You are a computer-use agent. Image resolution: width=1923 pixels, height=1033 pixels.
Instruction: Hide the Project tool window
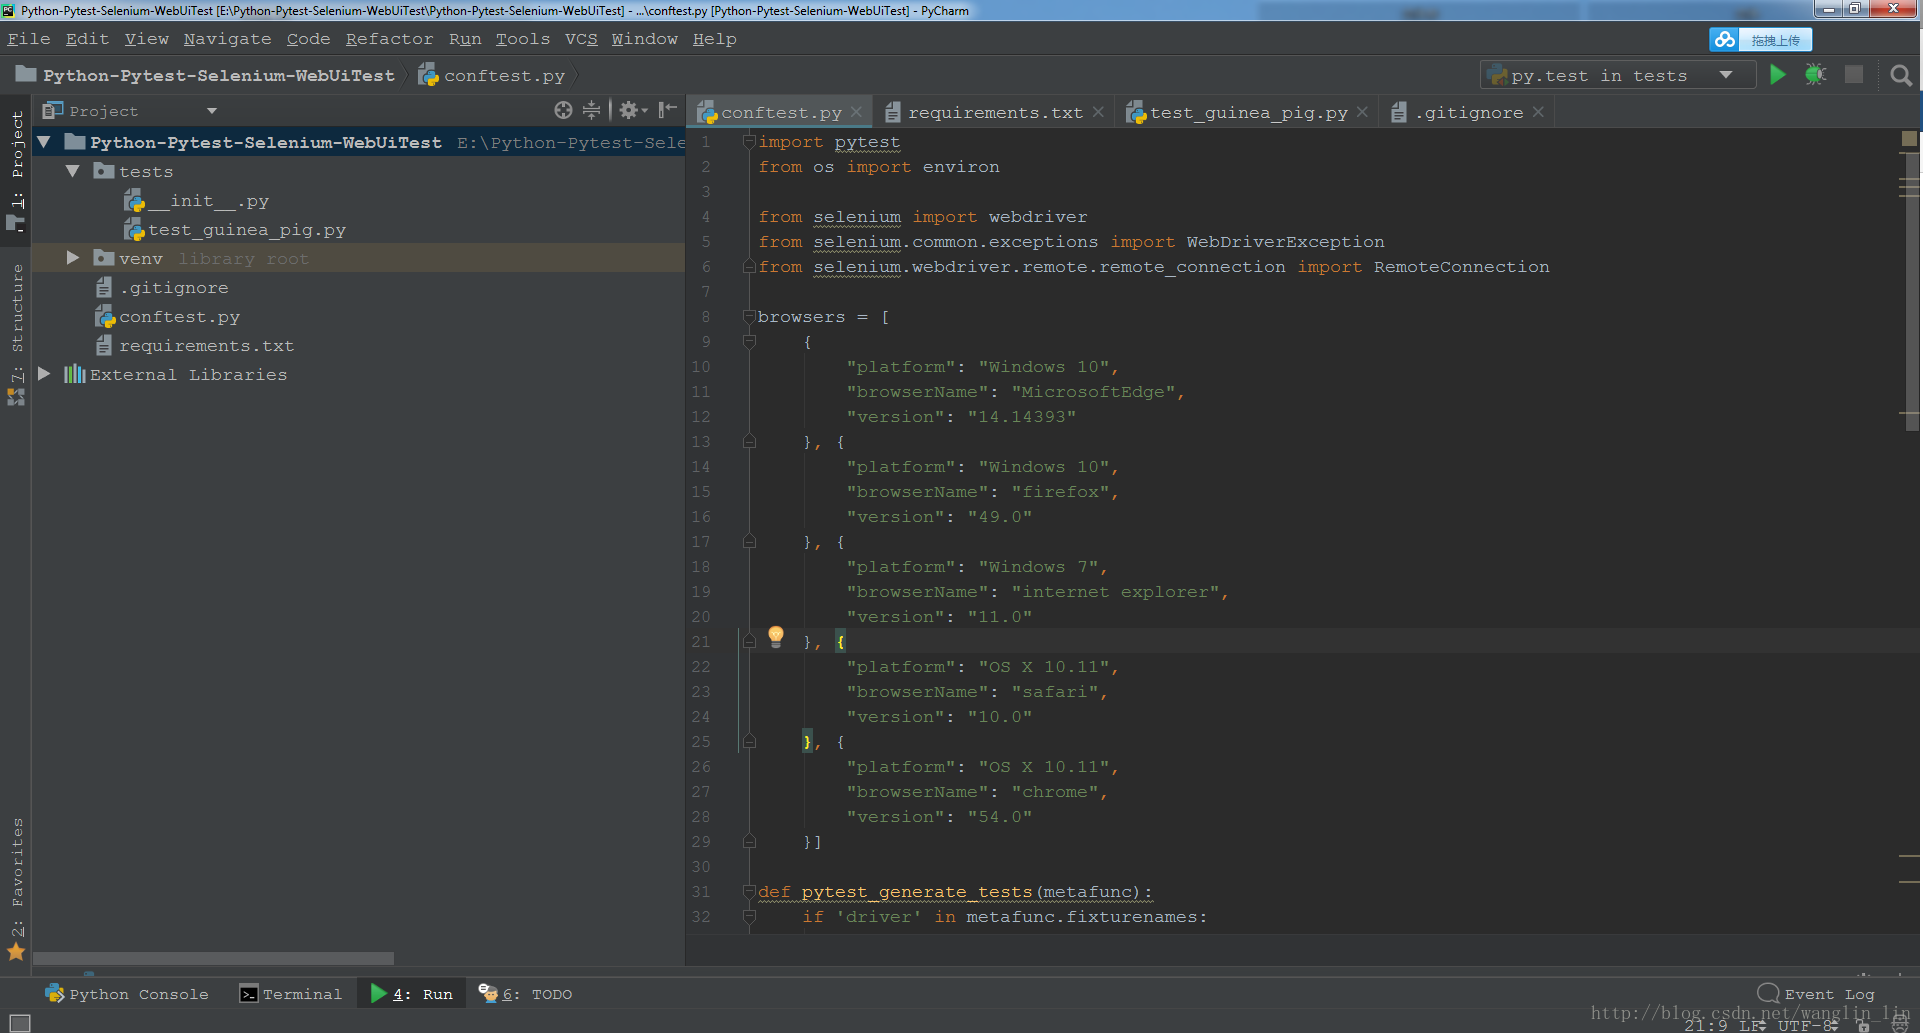(x=668, y=110)
